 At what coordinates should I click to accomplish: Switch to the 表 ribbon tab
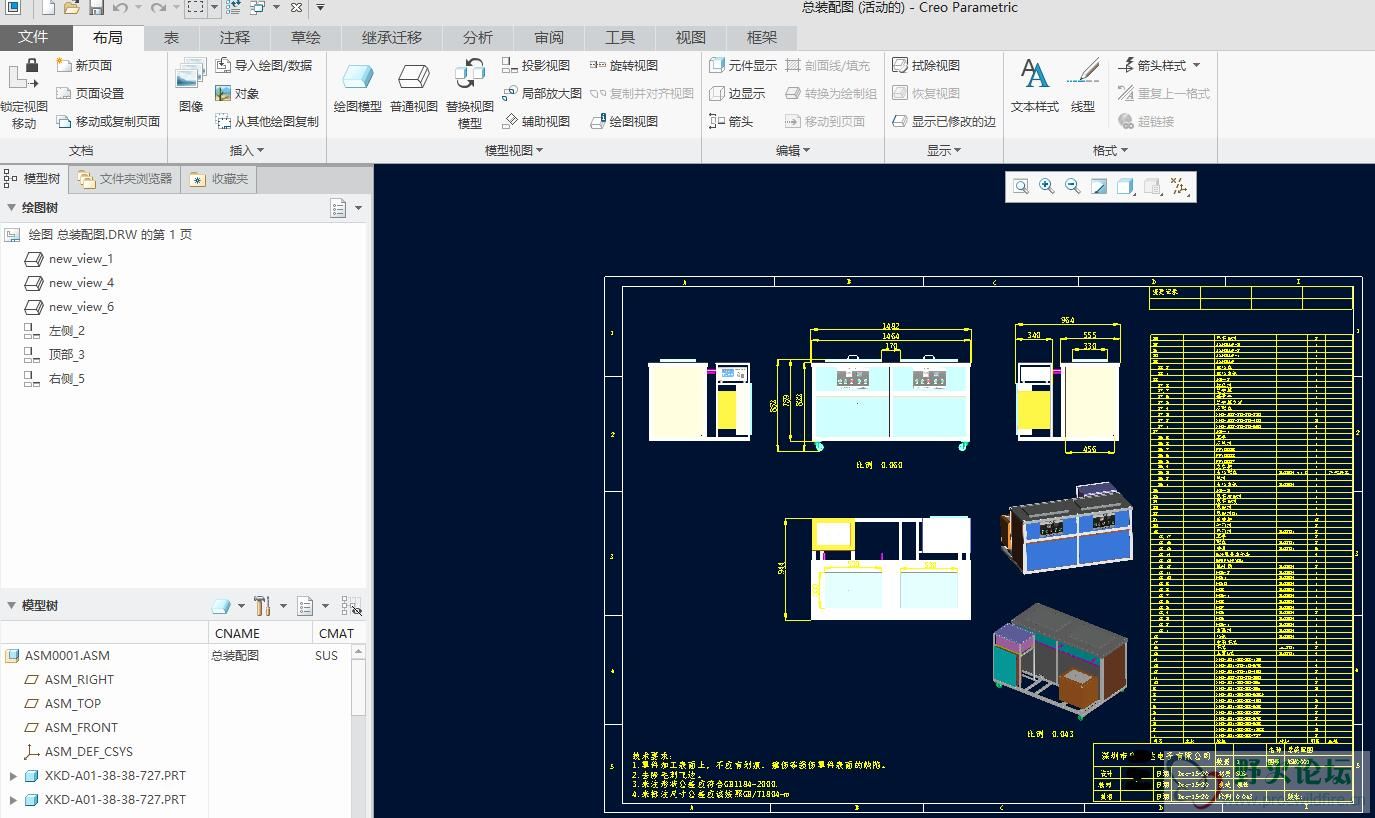coord(172,37)
